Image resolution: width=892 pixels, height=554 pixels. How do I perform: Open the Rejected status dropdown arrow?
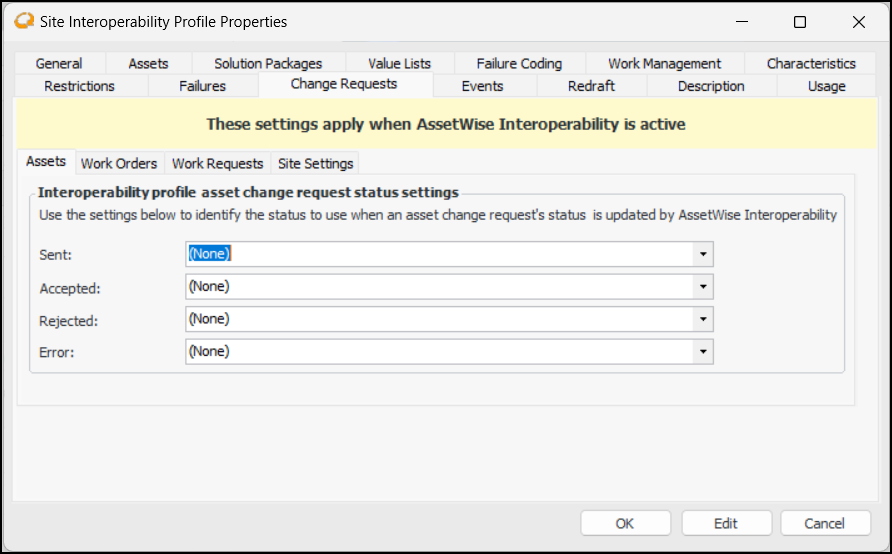(x=703, y=319)
